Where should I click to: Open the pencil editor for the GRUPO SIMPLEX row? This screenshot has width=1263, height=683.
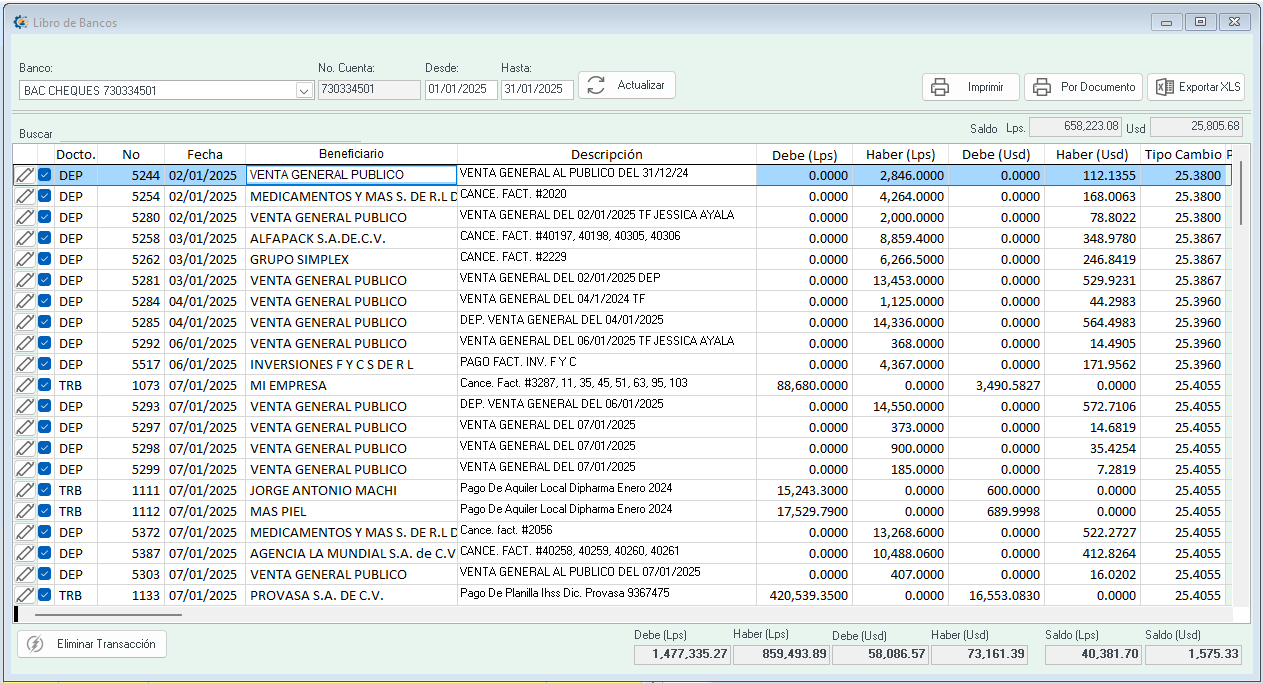(25, 259)
